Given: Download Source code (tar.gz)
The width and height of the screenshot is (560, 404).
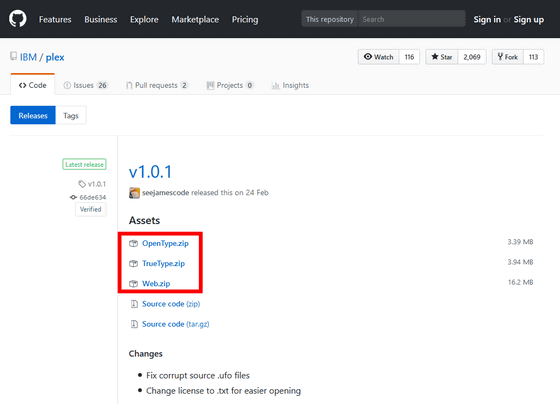Looking at the screenshot, I should [176, 324].
